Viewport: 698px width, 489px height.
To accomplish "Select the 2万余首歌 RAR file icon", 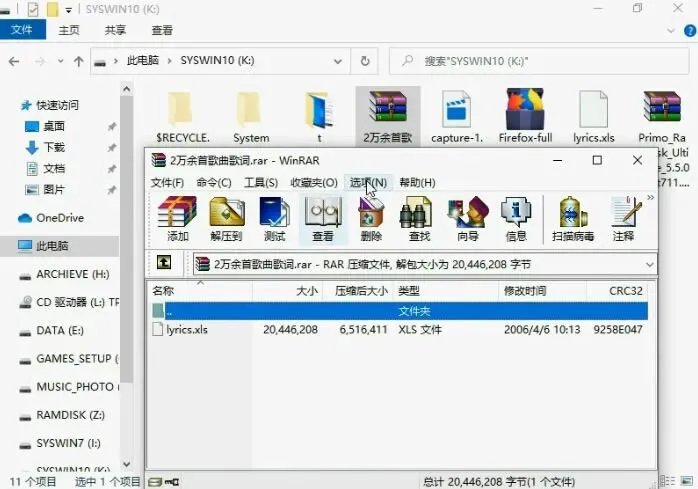I will (x=388, y=117).
